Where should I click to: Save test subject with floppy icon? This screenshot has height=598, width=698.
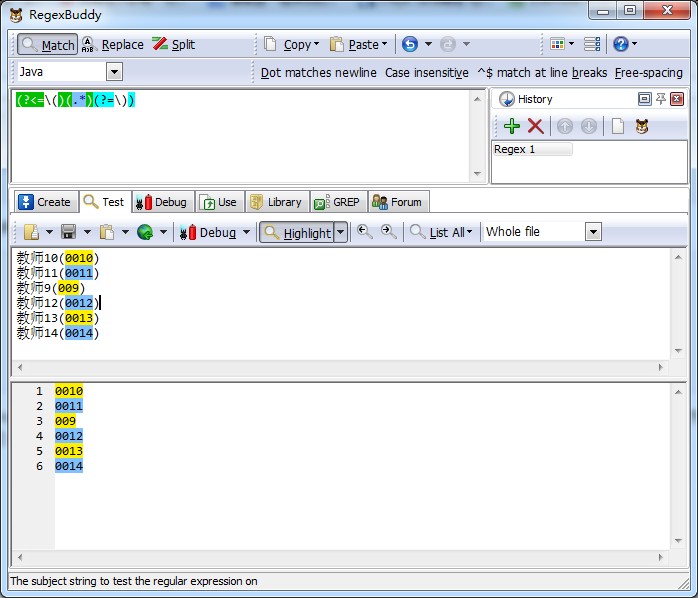click(69, 232)
